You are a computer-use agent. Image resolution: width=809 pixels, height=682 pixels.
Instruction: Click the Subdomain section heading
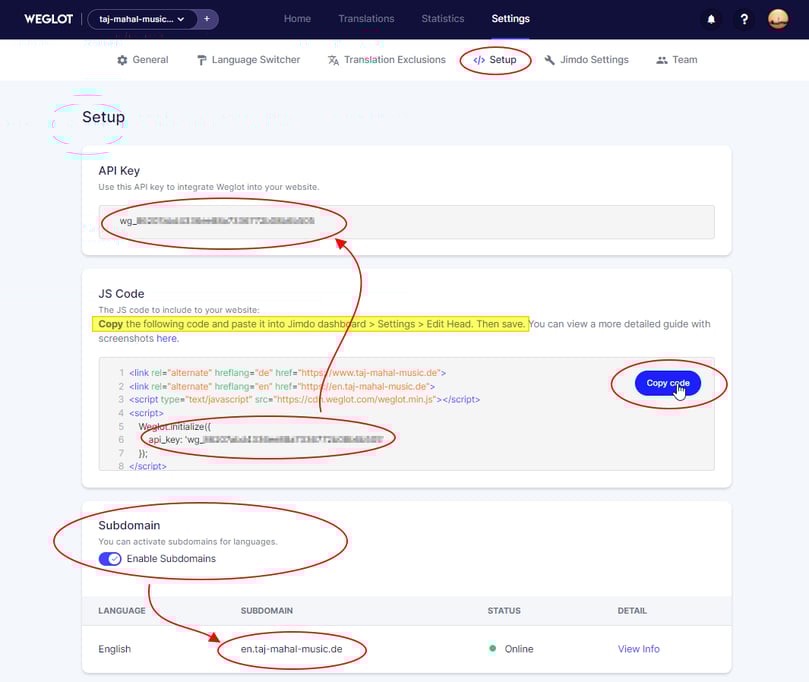[129, 525]
